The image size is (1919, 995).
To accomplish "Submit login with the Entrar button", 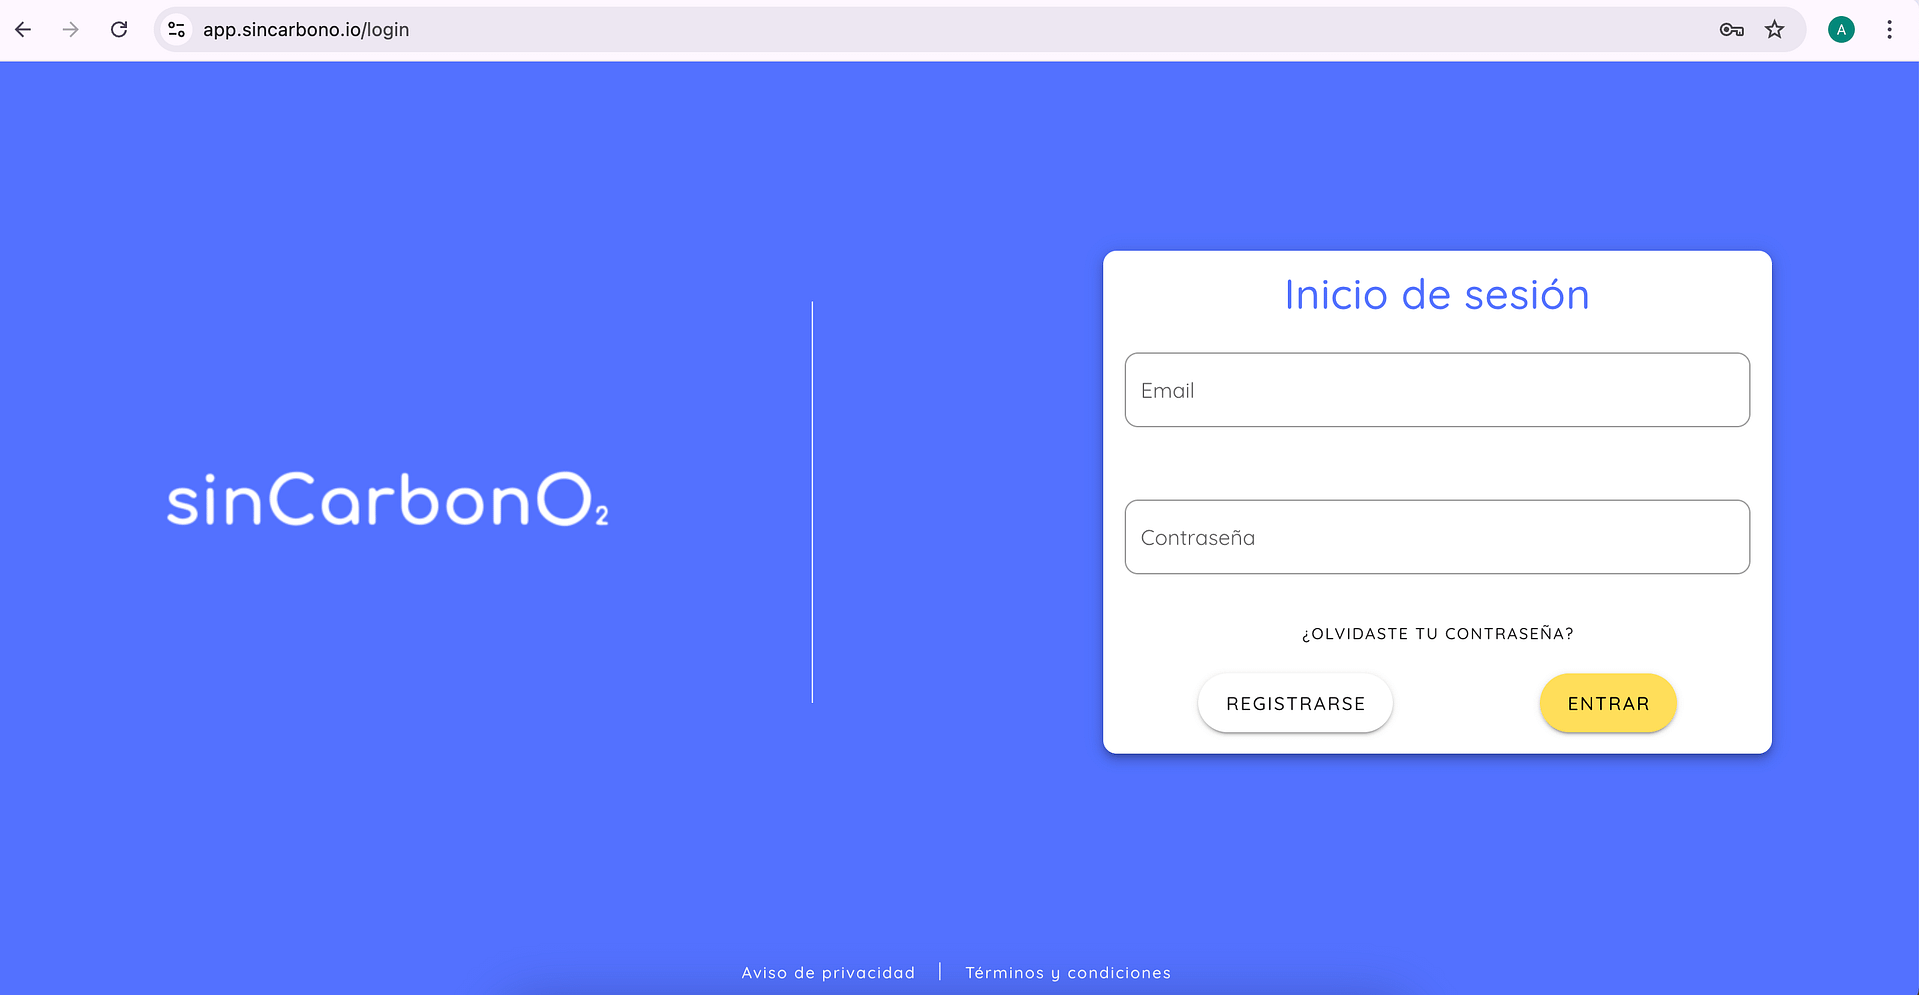I will pos(1608,703).
